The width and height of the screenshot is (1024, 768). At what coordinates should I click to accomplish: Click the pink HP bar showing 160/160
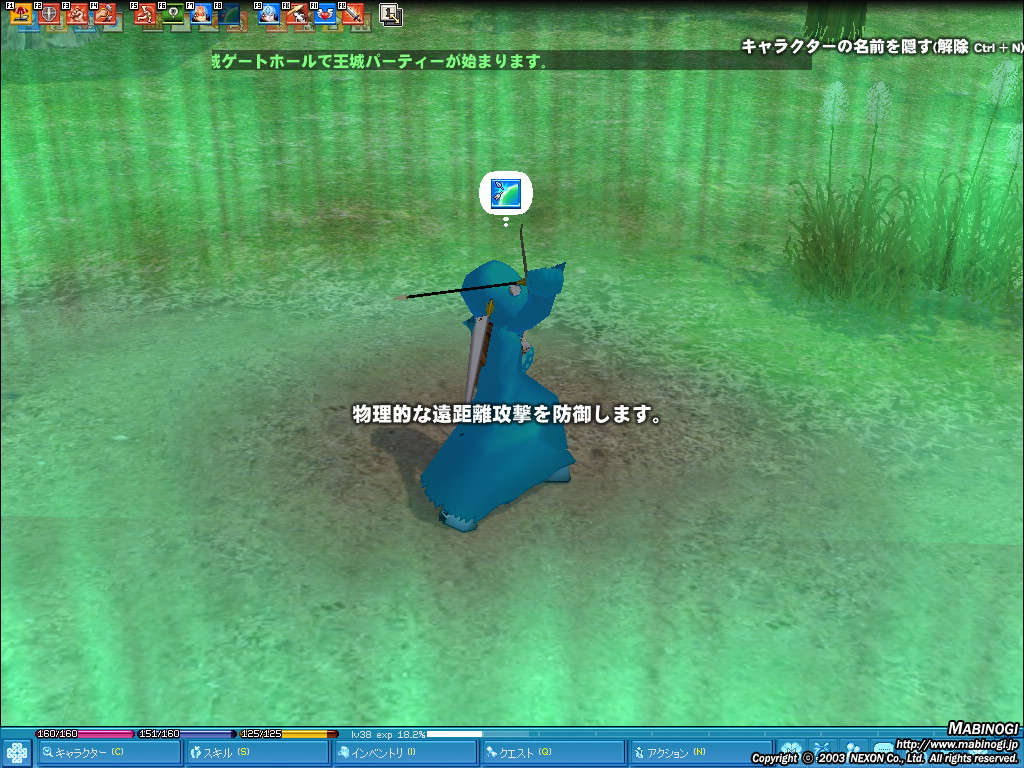(x=84, y=734)
